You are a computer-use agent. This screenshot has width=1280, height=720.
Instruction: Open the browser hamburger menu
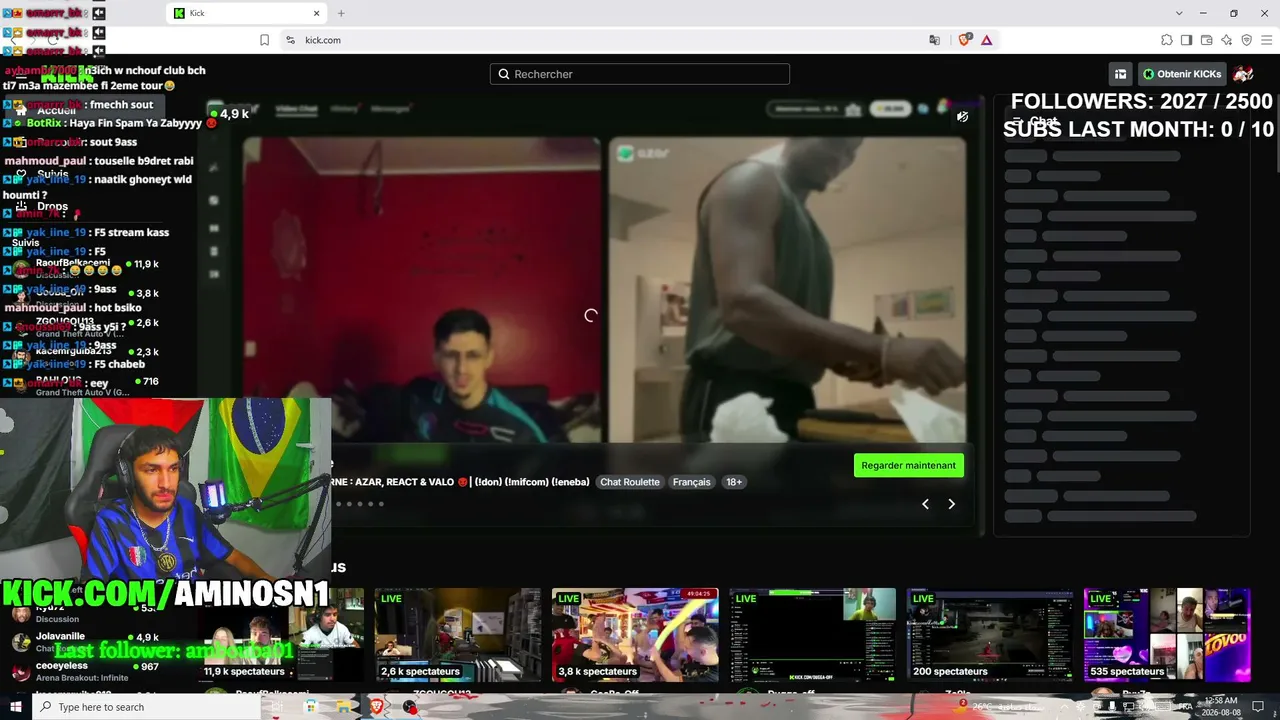click(1266, 40)
